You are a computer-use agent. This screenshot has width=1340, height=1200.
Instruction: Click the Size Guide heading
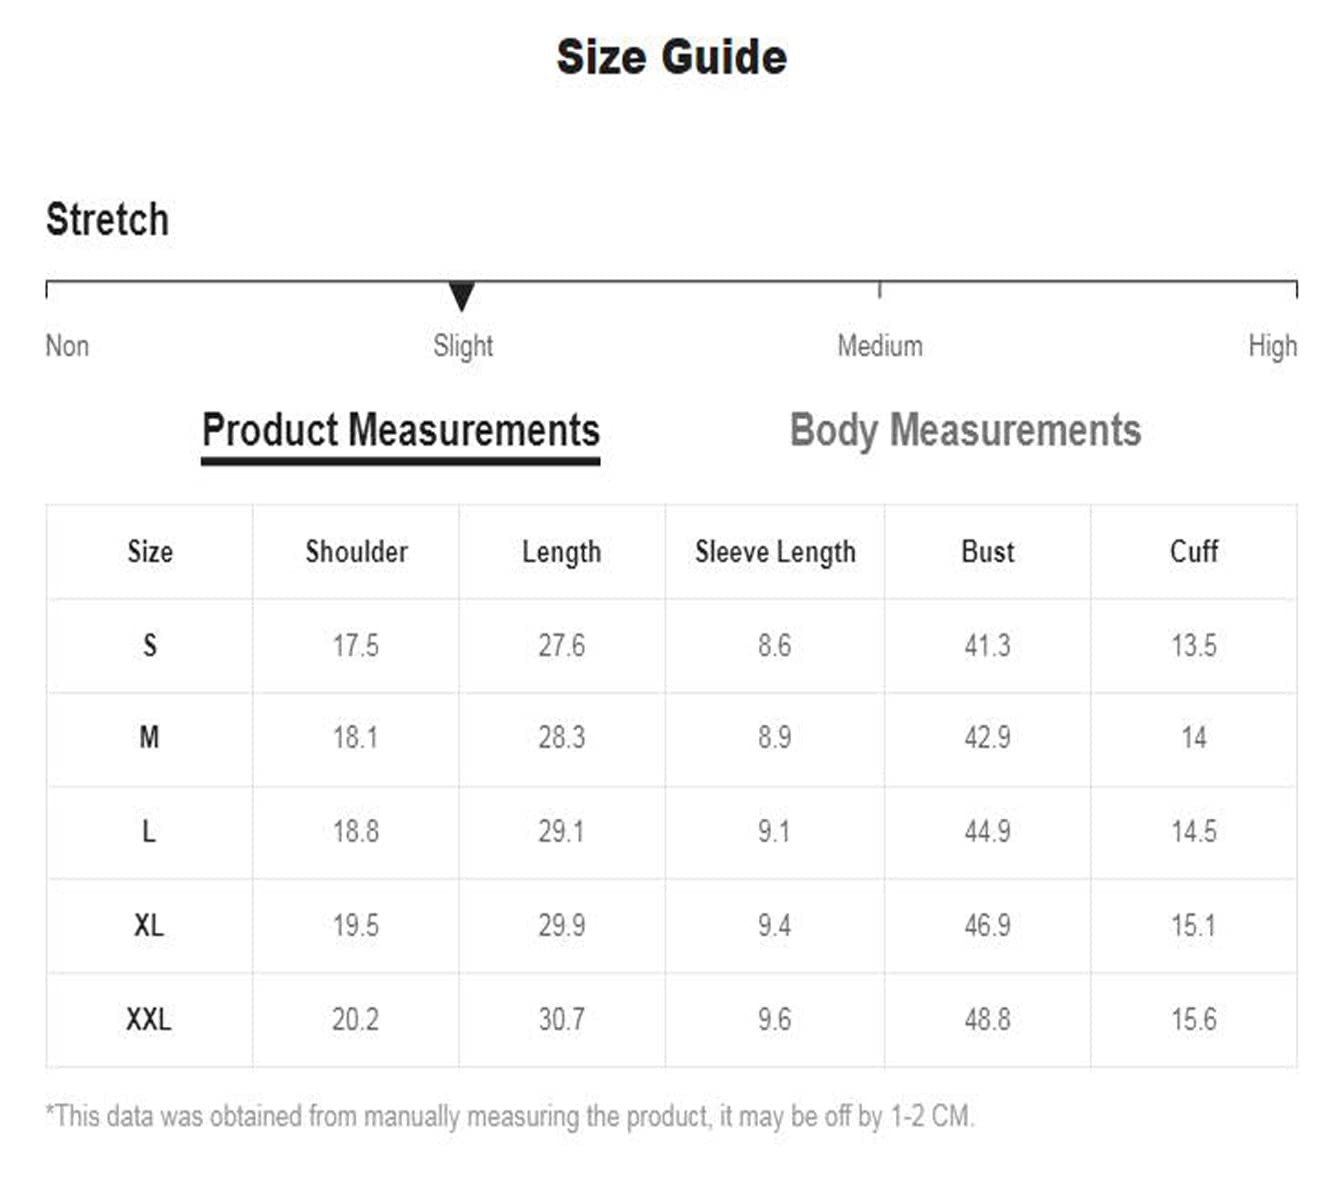point(671,57)
